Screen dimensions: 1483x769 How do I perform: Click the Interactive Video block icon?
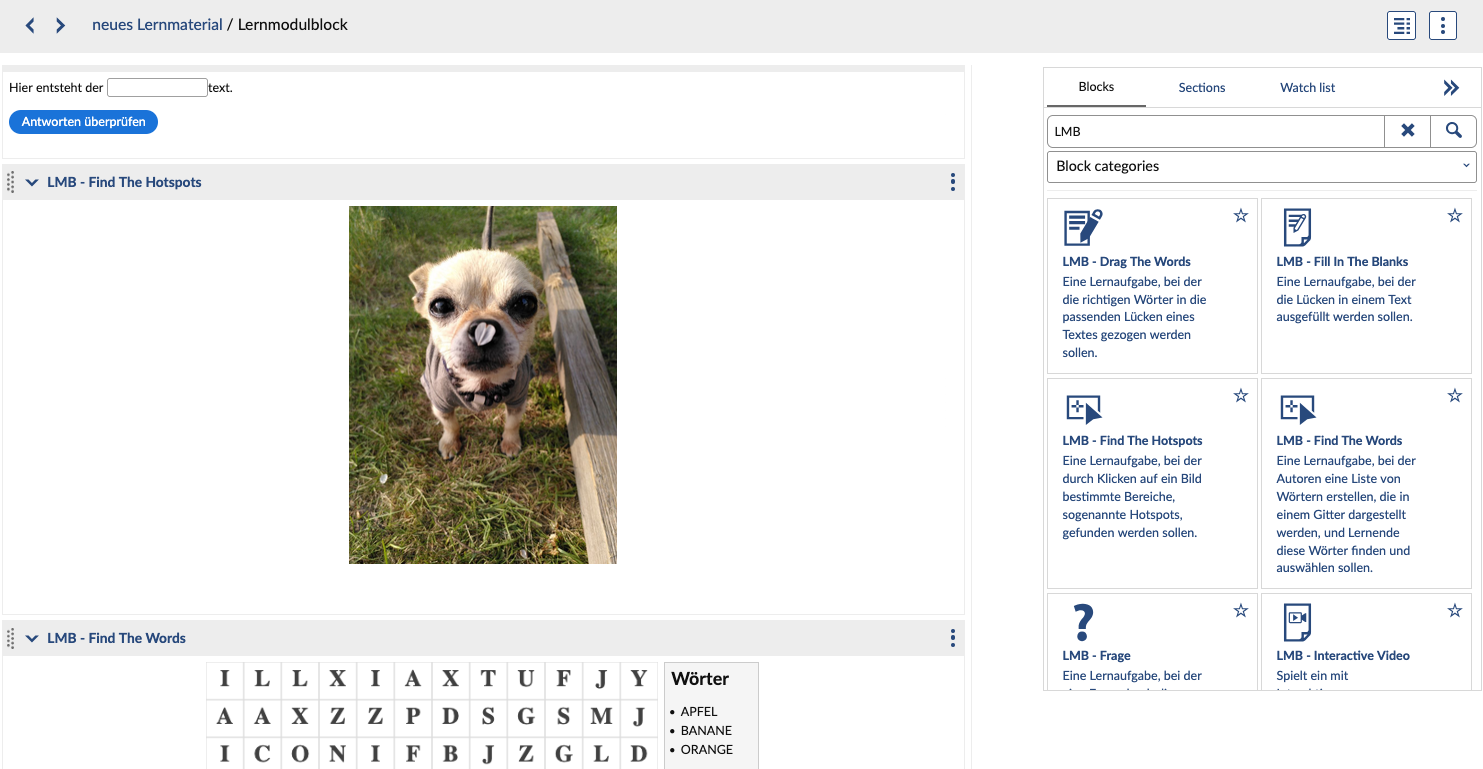tap(1297, 623)
